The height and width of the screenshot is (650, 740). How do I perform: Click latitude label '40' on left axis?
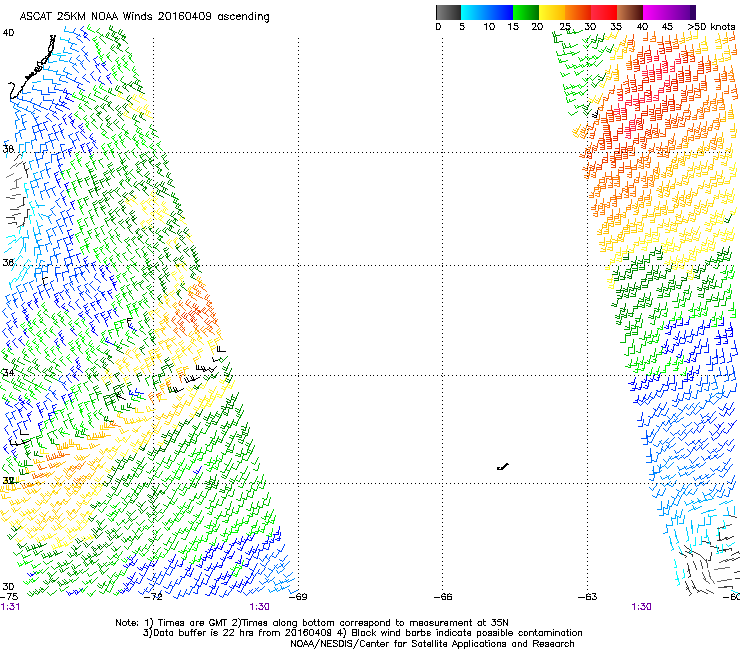click(x=8, y=33)
